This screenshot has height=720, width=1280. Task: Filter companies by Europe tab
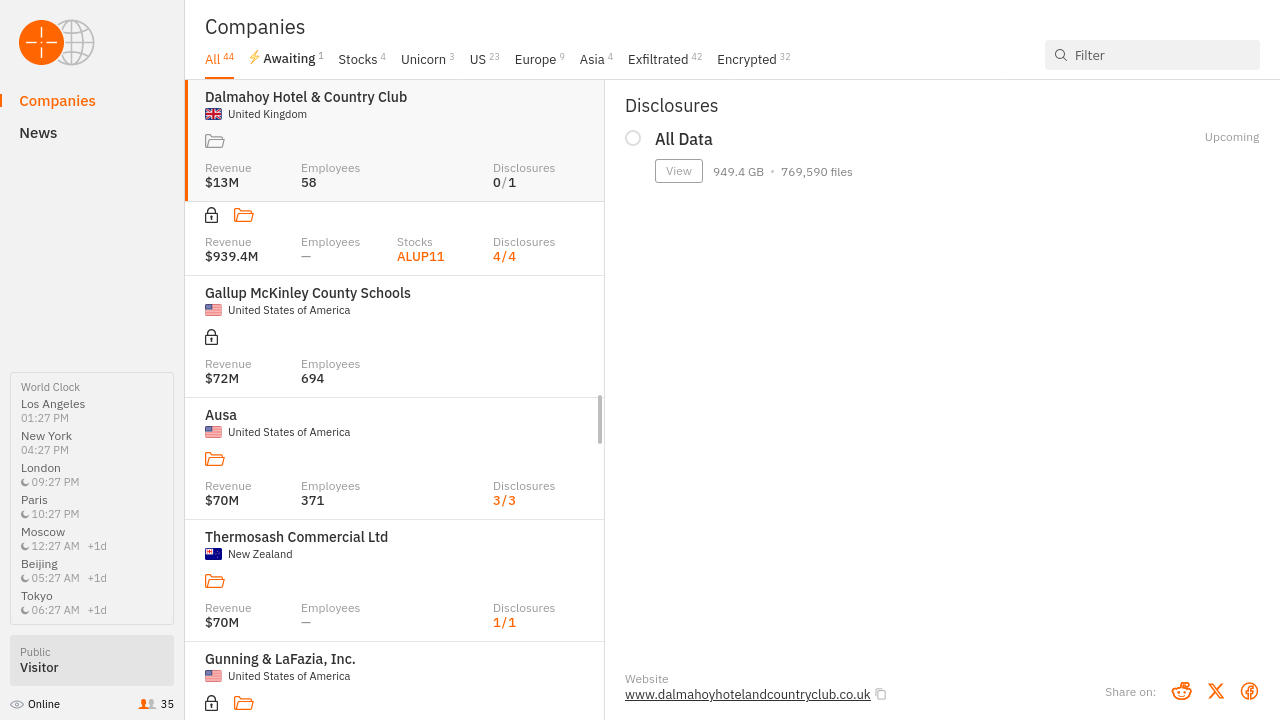(x=538, y=60)
